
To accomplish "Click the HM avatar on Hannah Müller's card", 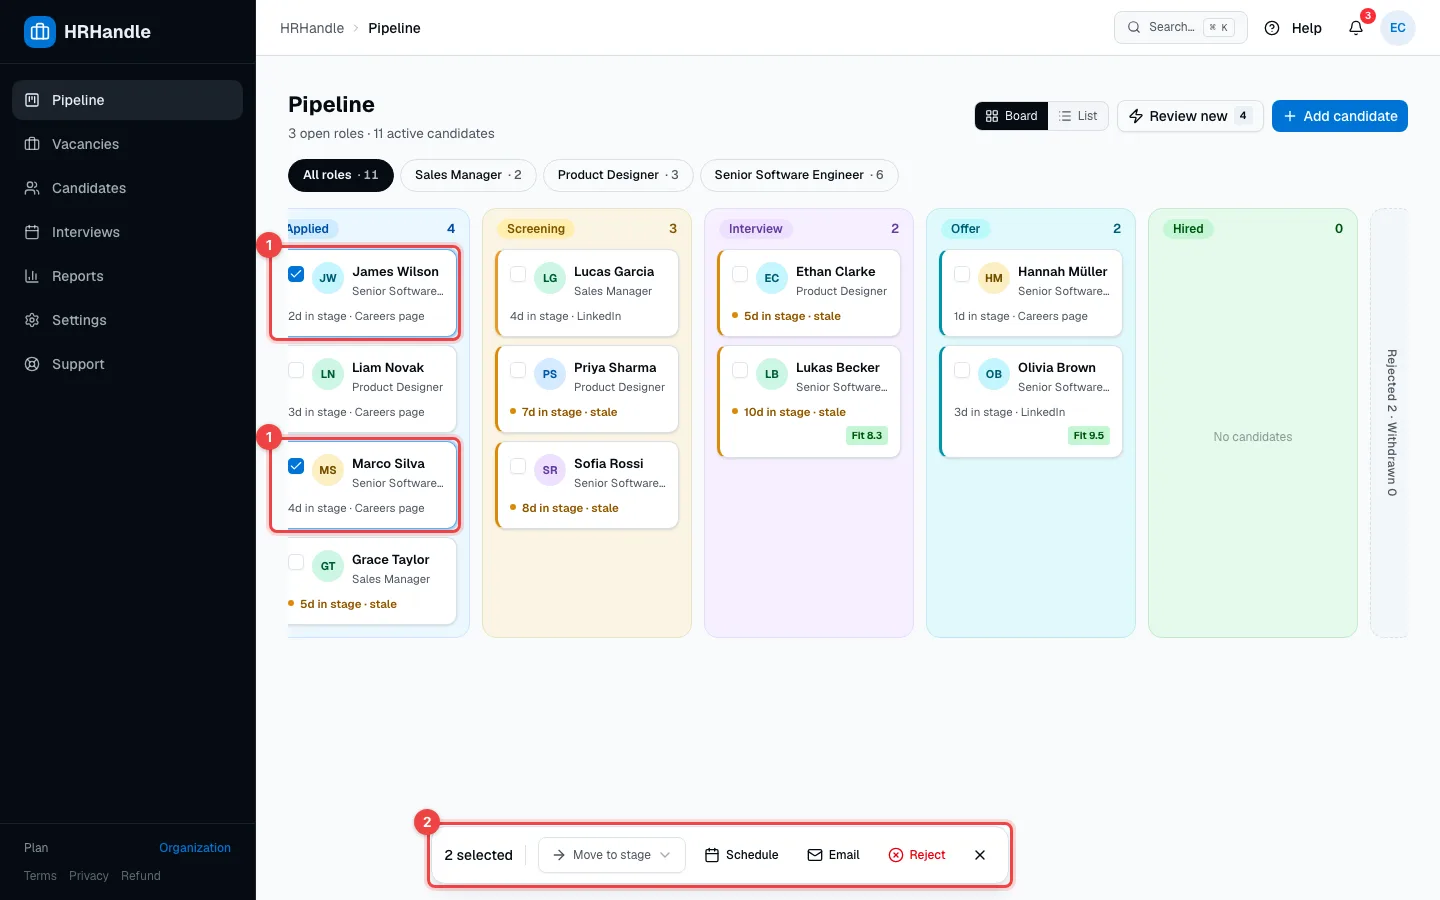I will pos(994,278).
